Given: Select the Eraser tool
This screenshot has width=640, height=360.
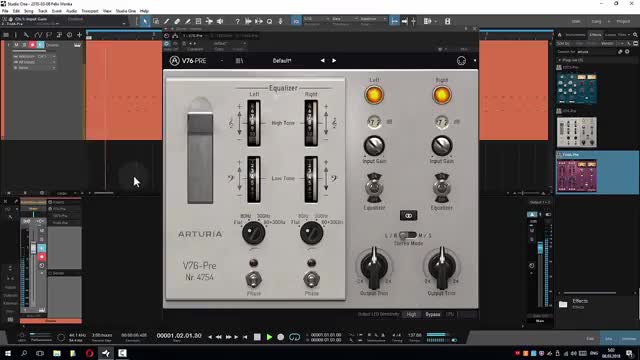Looking at the screenshot, I should pyautogui.click(x=177, y=21).
